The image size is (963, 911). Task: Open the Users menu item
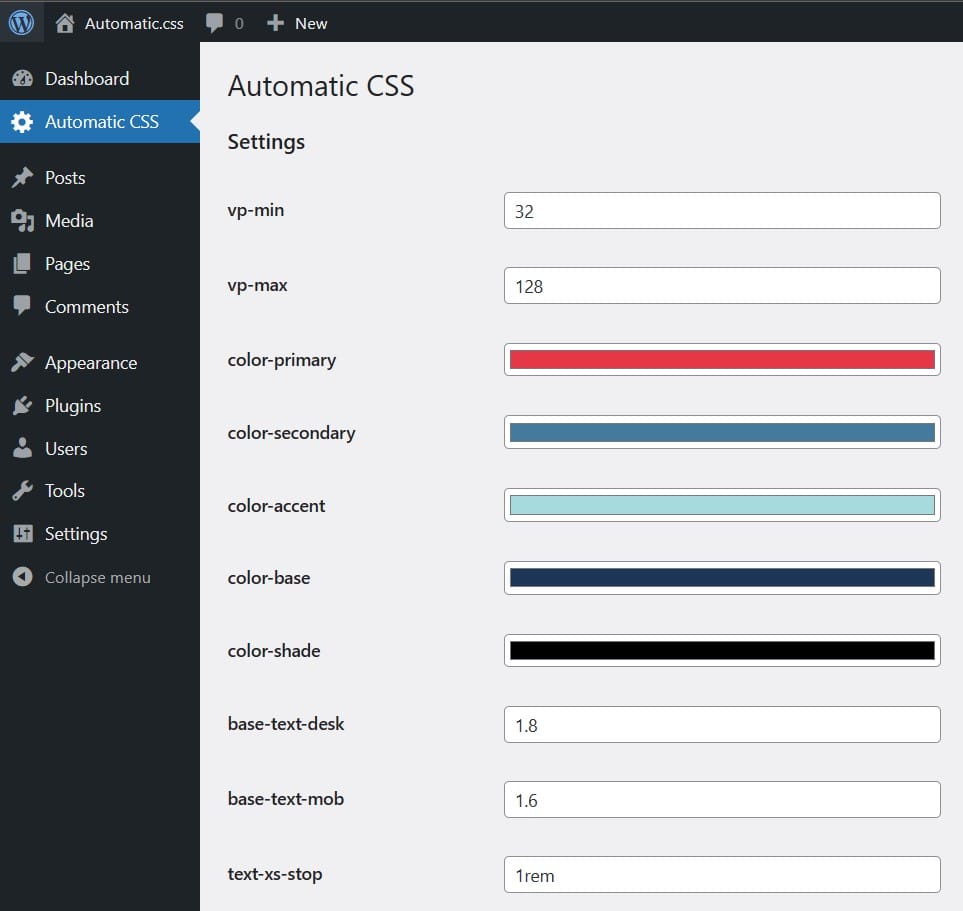point(66,449)
